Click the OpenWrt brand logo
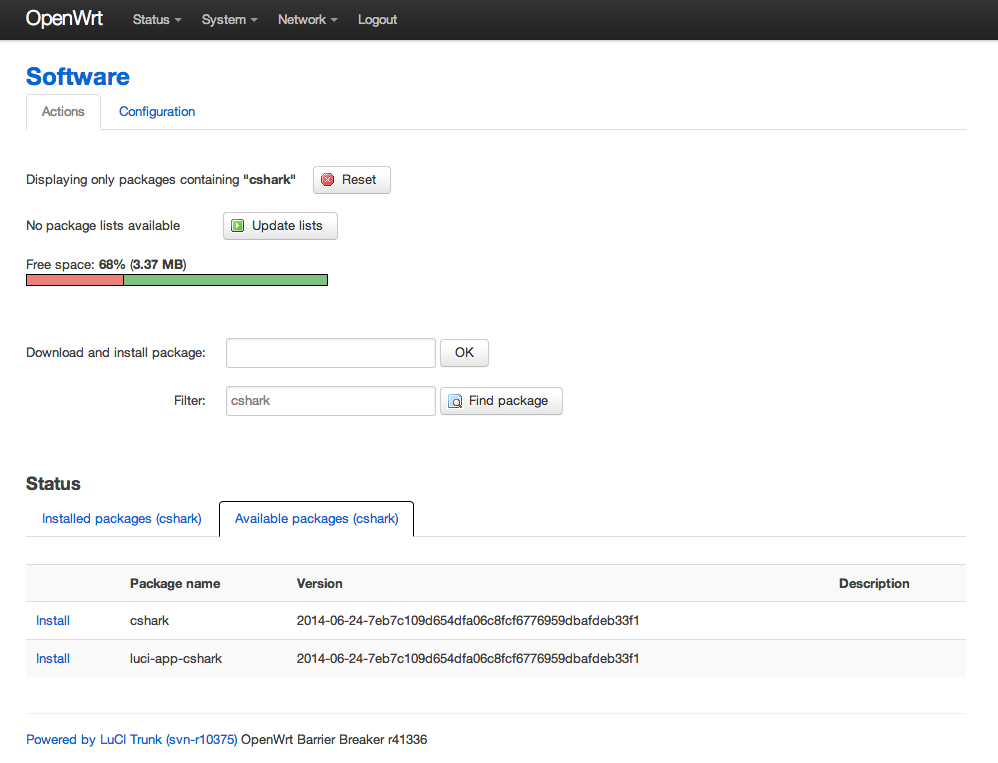 [64, 18]
